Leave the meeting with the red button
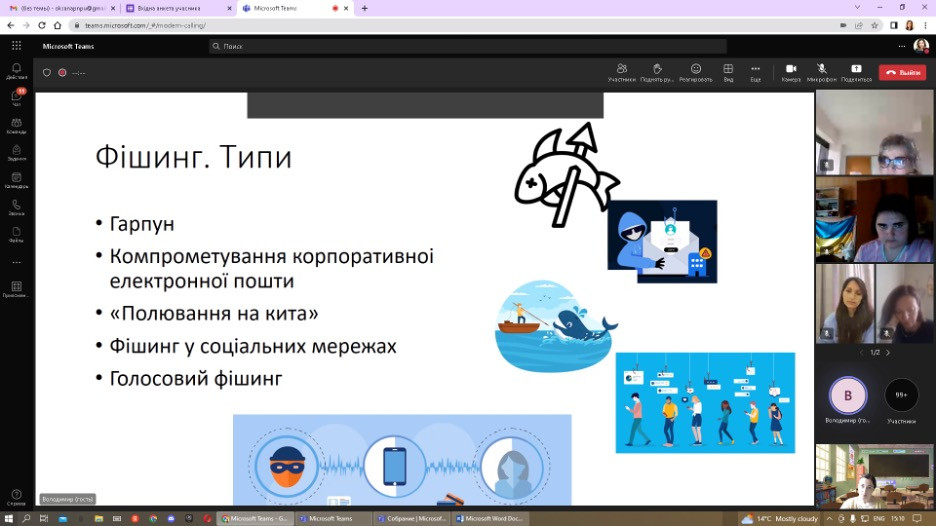Image resolution: width=936 pixels, height=526 pixels. (x=902, y=72)
